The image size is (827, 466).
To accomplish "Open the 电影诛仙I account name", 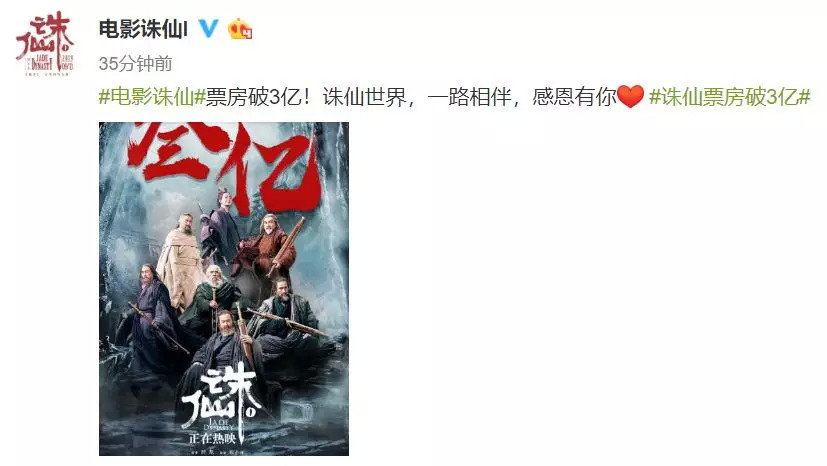I will 143,29.
